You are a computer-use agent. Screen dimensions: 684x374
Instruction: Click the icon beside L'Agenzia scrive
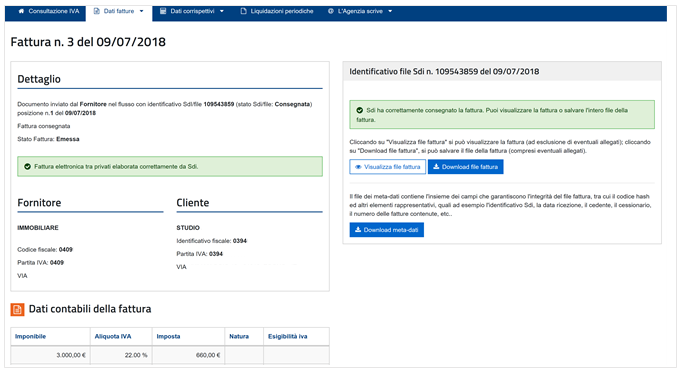click(331, 11)
